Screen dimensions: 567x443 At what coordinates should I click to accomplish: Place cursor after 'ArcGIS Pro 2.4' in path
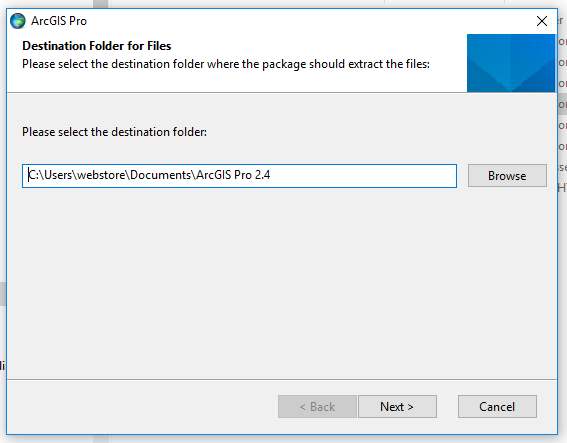tap(271, 175)
